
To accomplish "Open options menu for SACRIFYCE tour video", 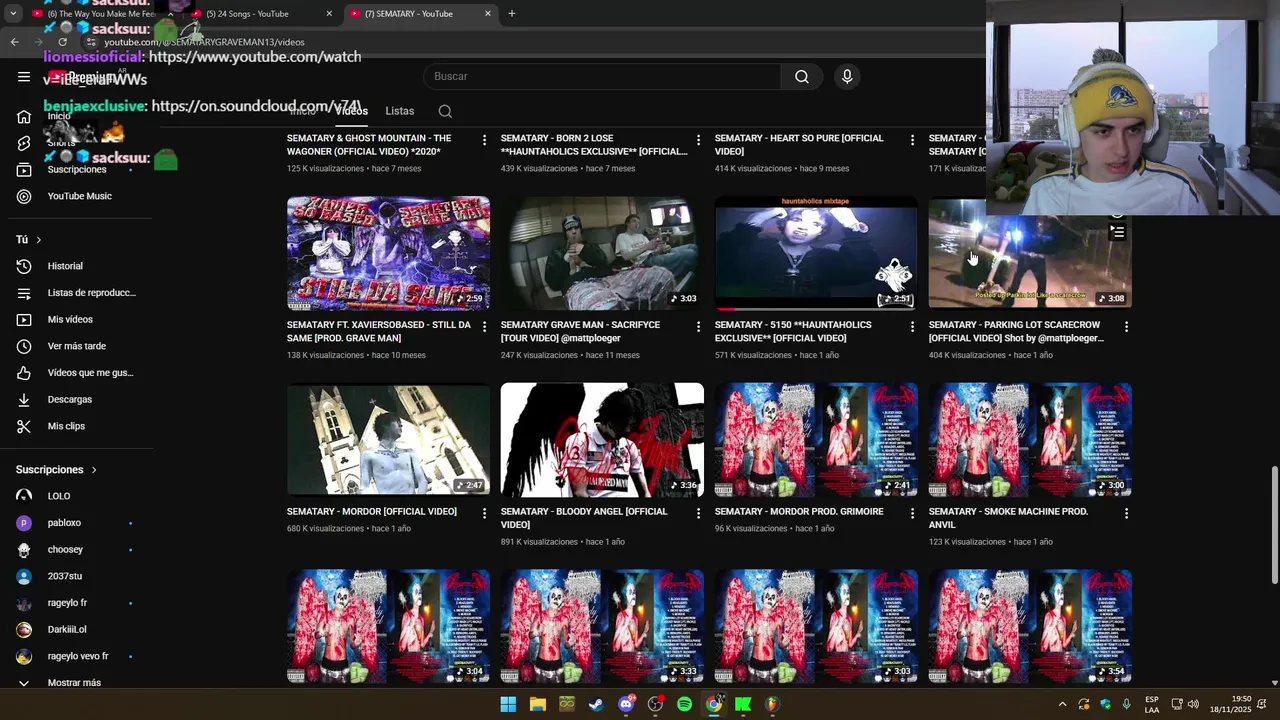I will coord(699,327).
